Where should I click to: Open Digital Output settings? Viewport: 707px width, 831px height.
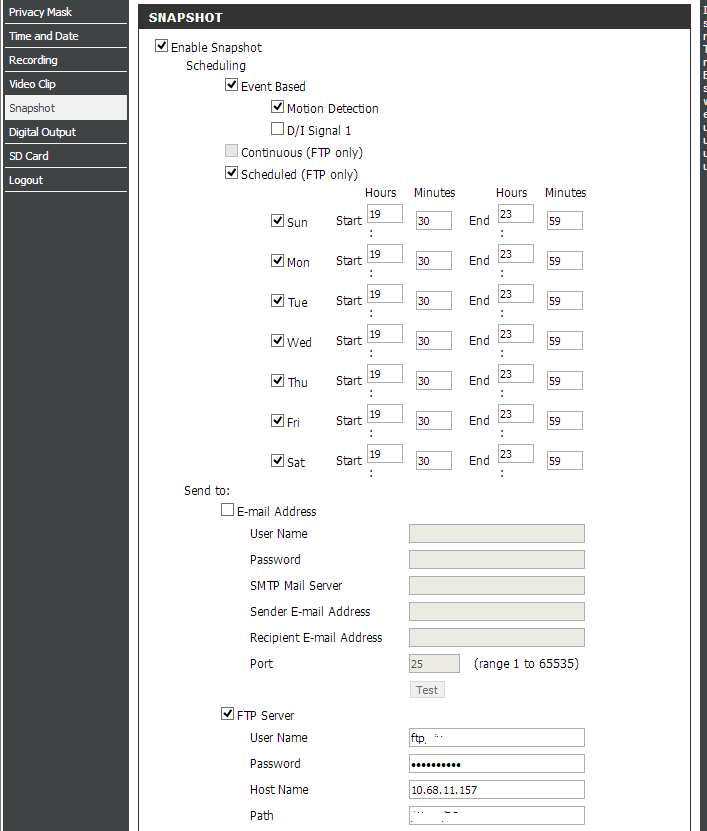[42, 132]
